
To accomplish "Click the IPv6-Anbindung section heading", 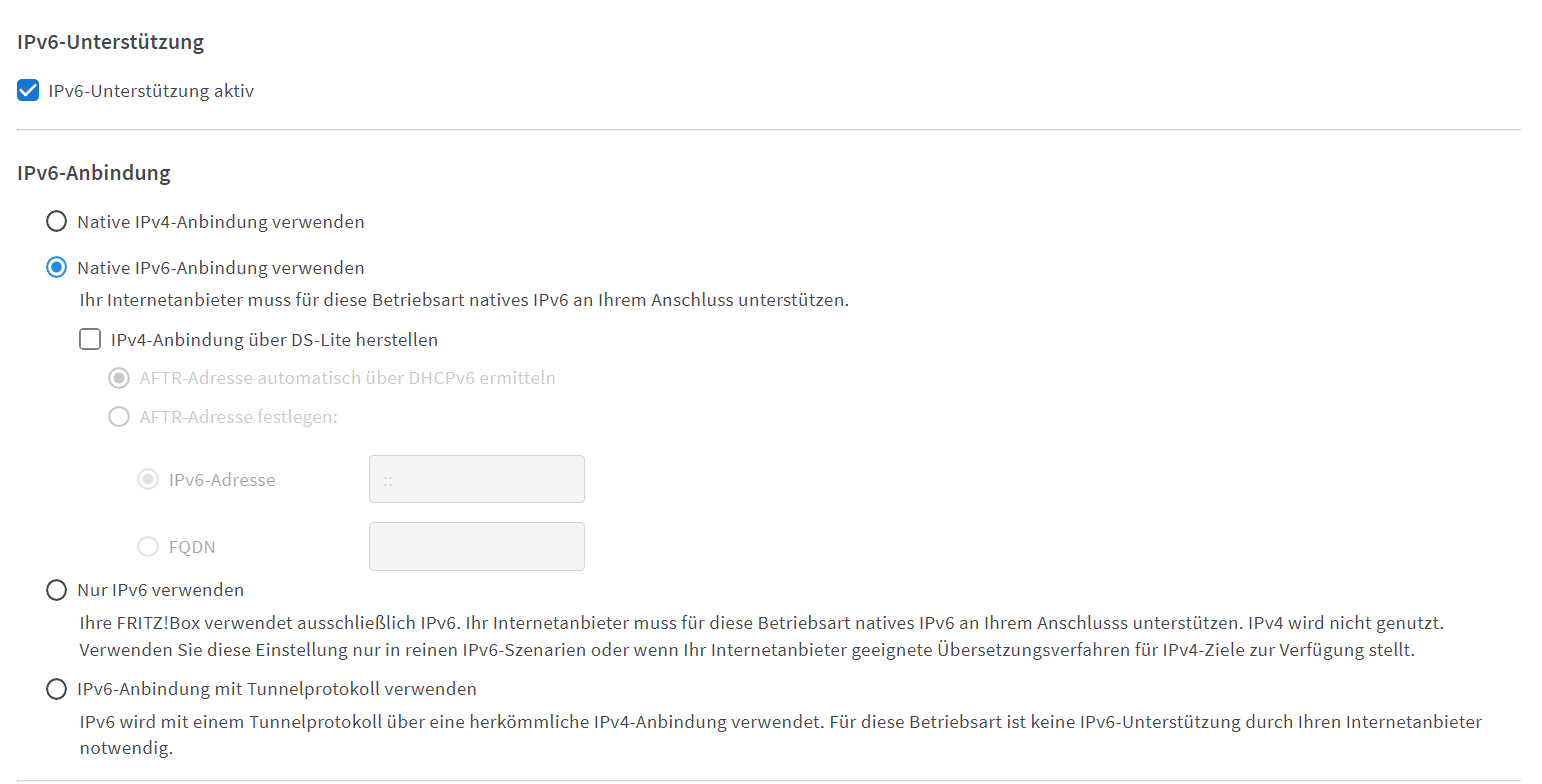I will tap(94, 172).
